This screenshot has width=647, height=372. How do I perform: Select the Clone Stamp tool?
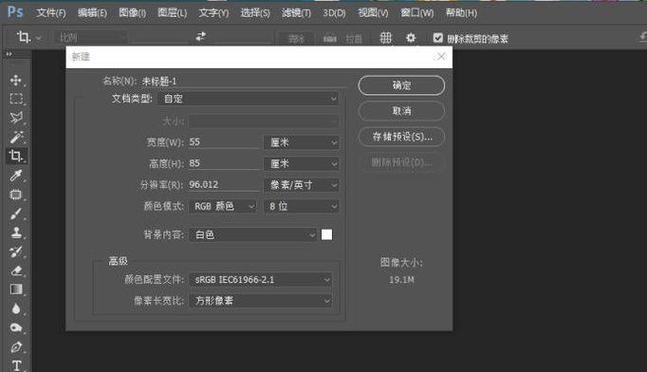point(16,233)
